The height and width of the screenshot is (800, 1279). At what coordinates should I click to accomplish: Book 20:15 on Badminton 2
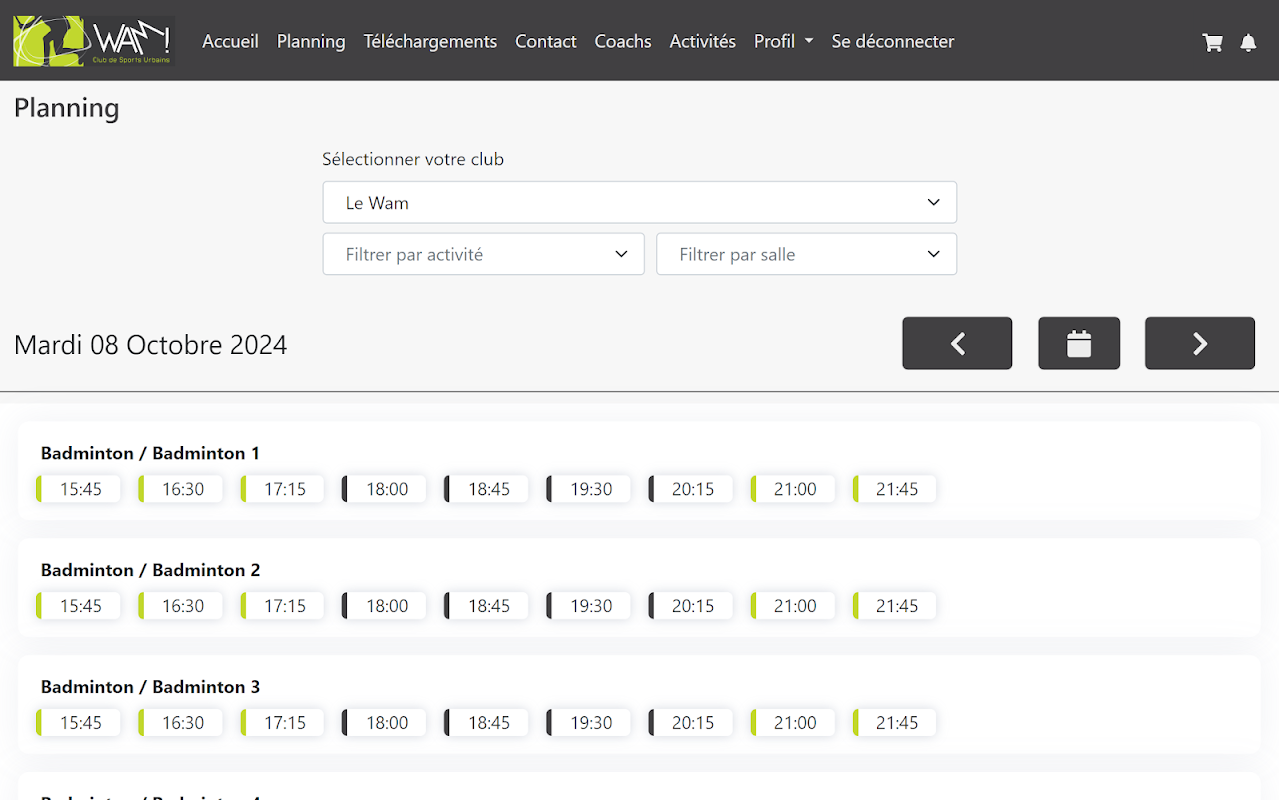[x=690, y=606]
